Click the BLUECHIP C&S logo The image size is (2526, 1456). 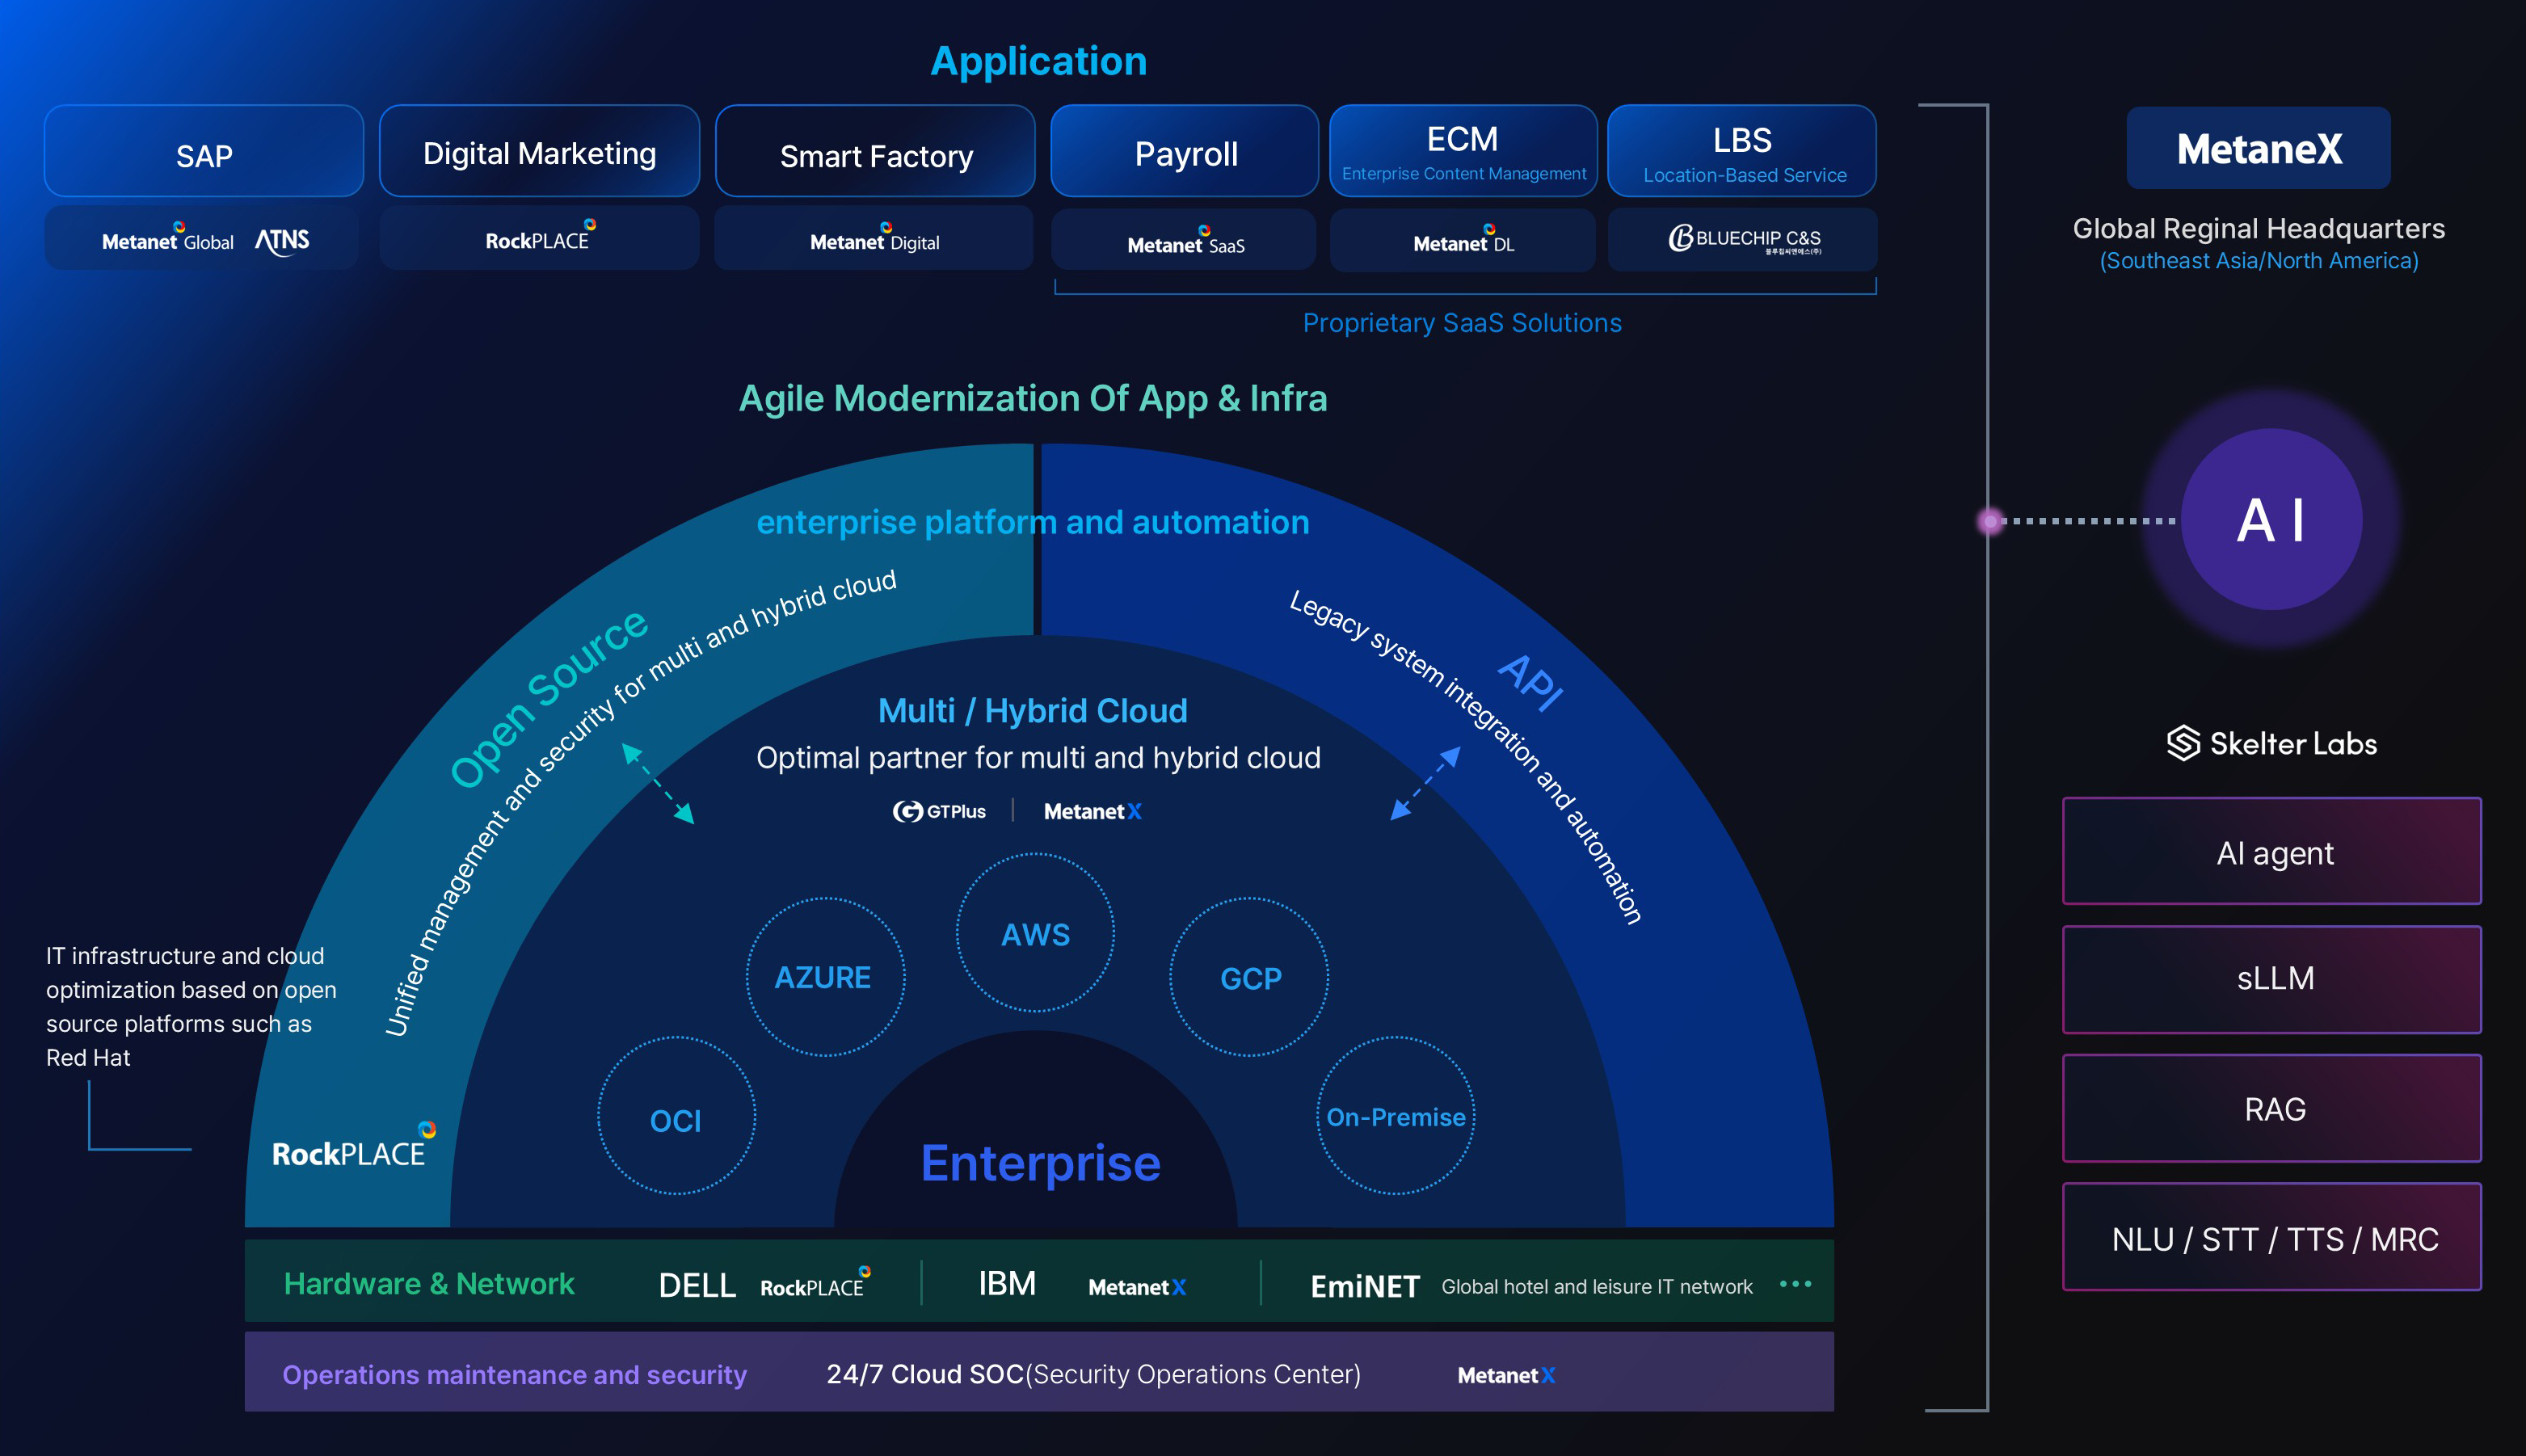point(1744,239)
